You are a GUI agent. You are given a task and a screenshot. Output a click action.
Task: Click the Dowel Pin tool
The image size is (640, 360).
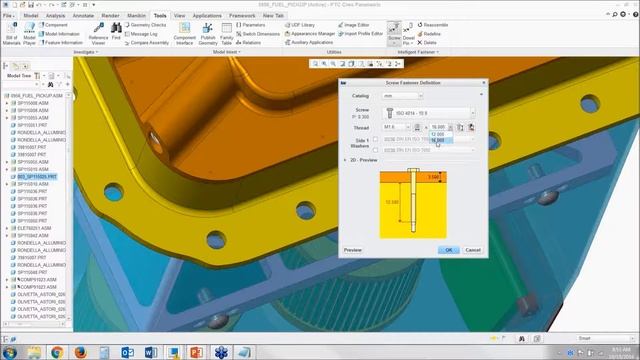[x=408, y=33]
